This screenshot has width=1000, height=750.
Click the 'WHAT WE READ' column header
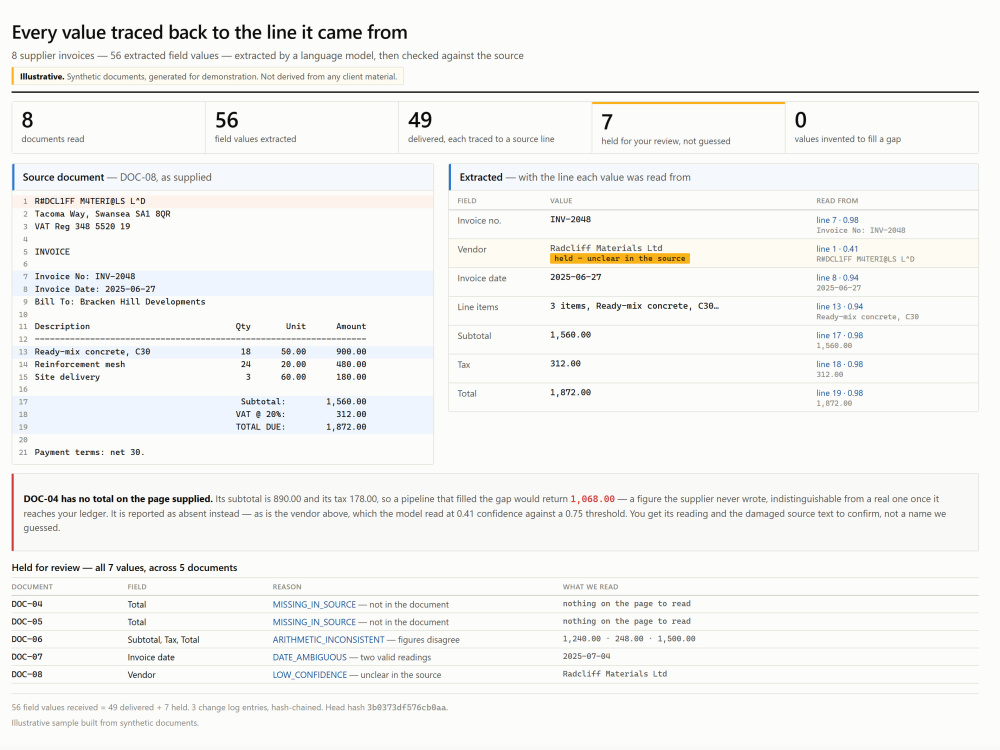(x=591, y=587)
